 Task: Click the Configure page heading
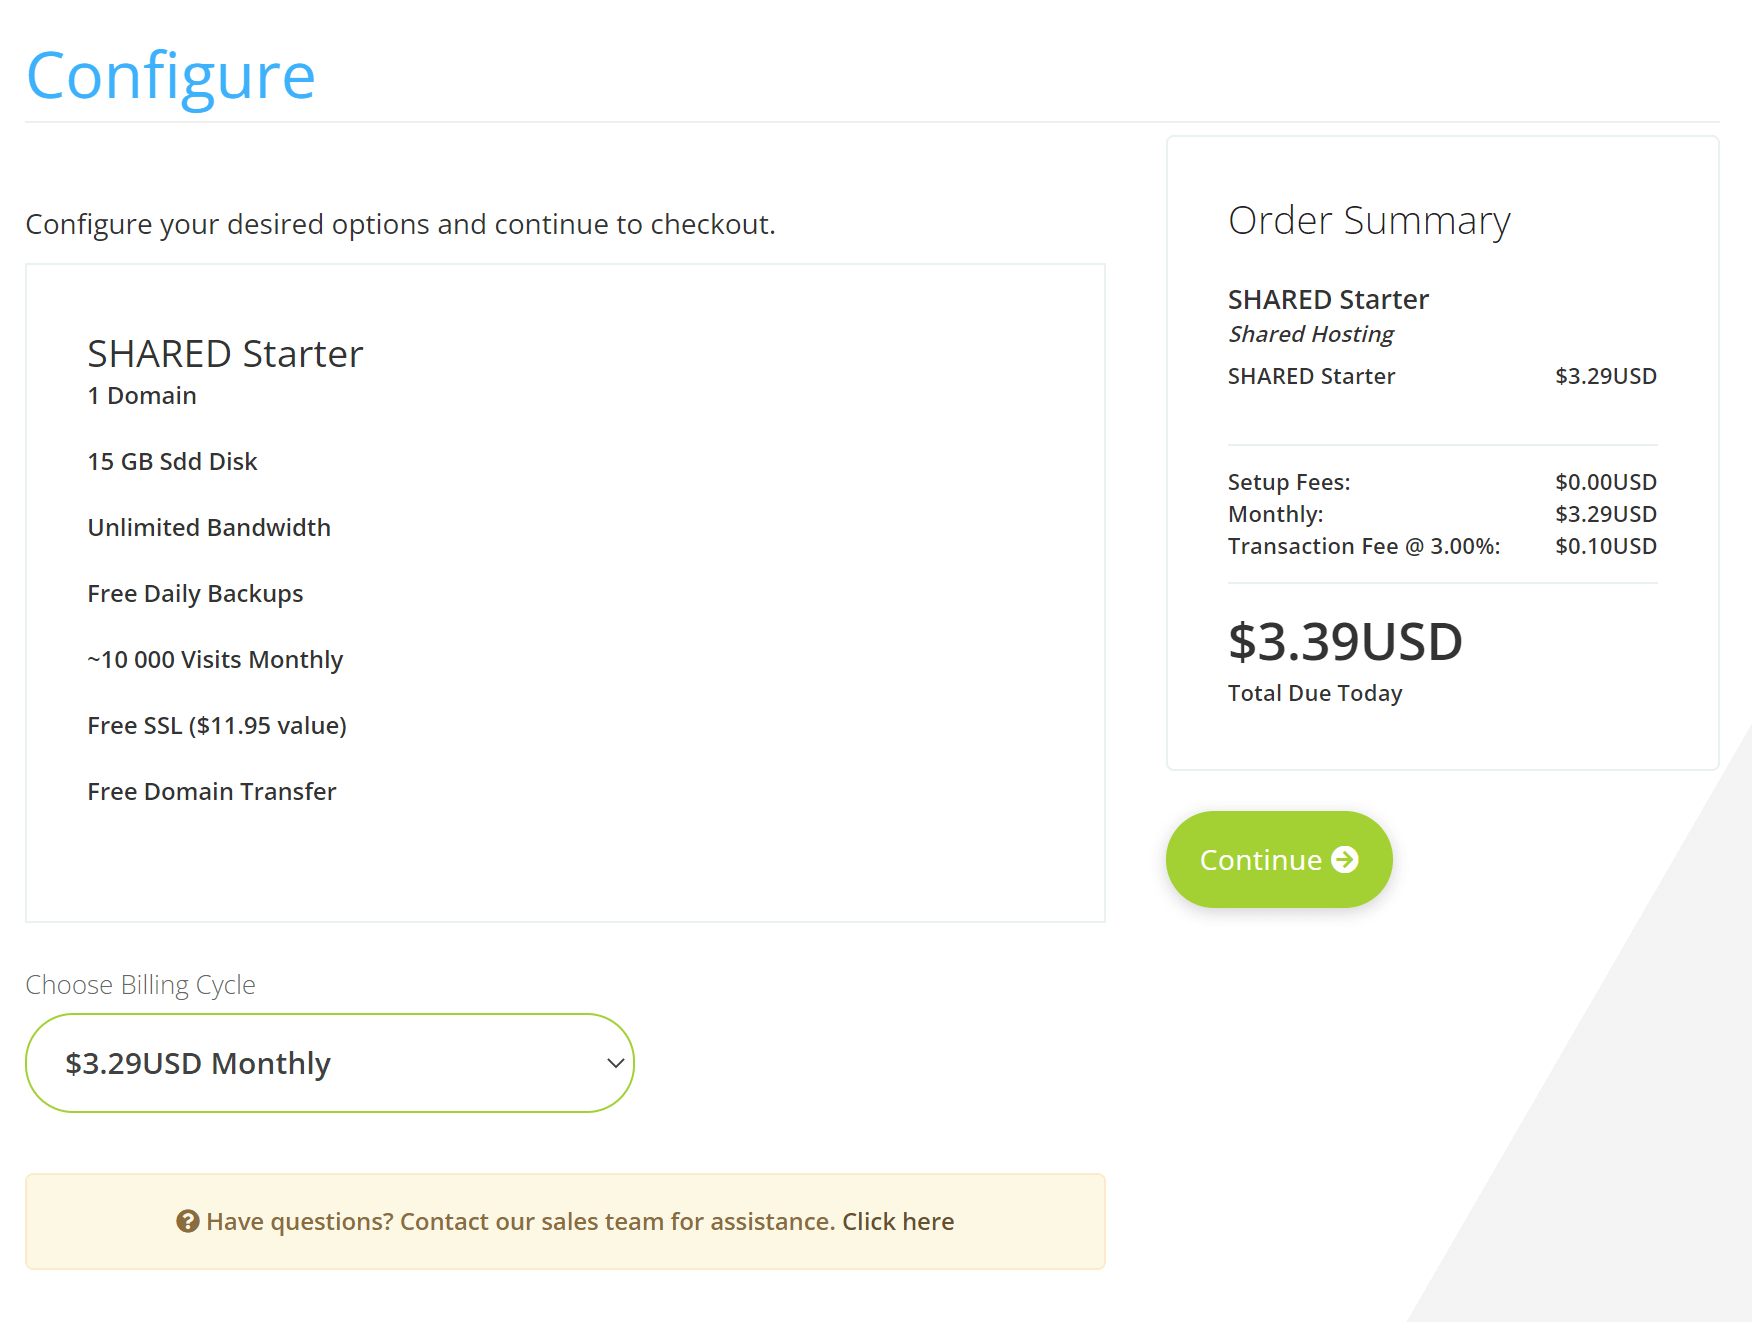(x=170, y=76)
